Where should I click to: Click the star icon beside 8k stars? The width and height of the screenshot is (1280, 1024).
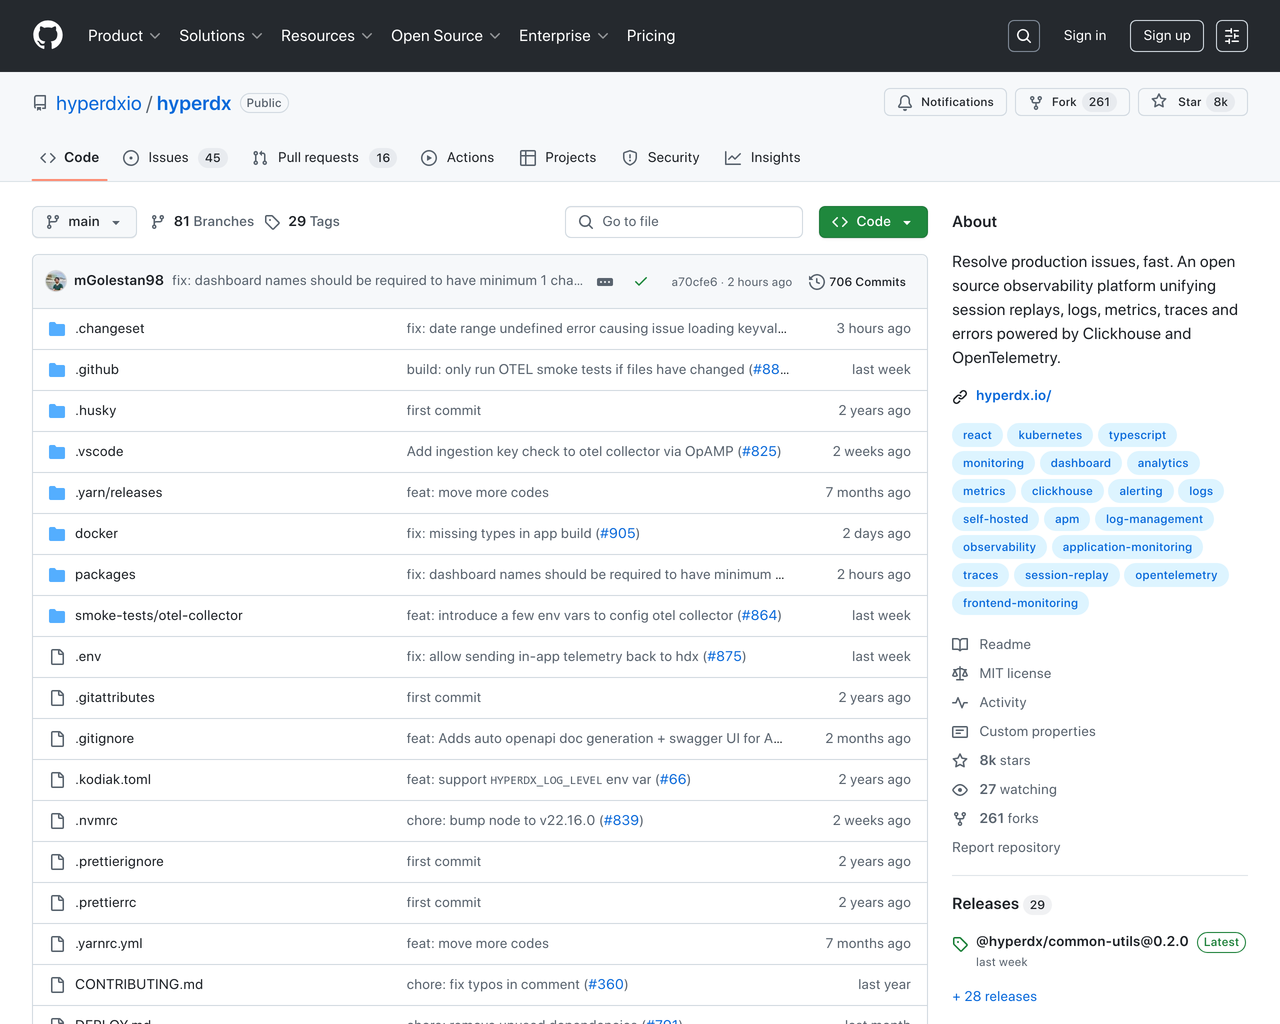[x=960, y=761]
